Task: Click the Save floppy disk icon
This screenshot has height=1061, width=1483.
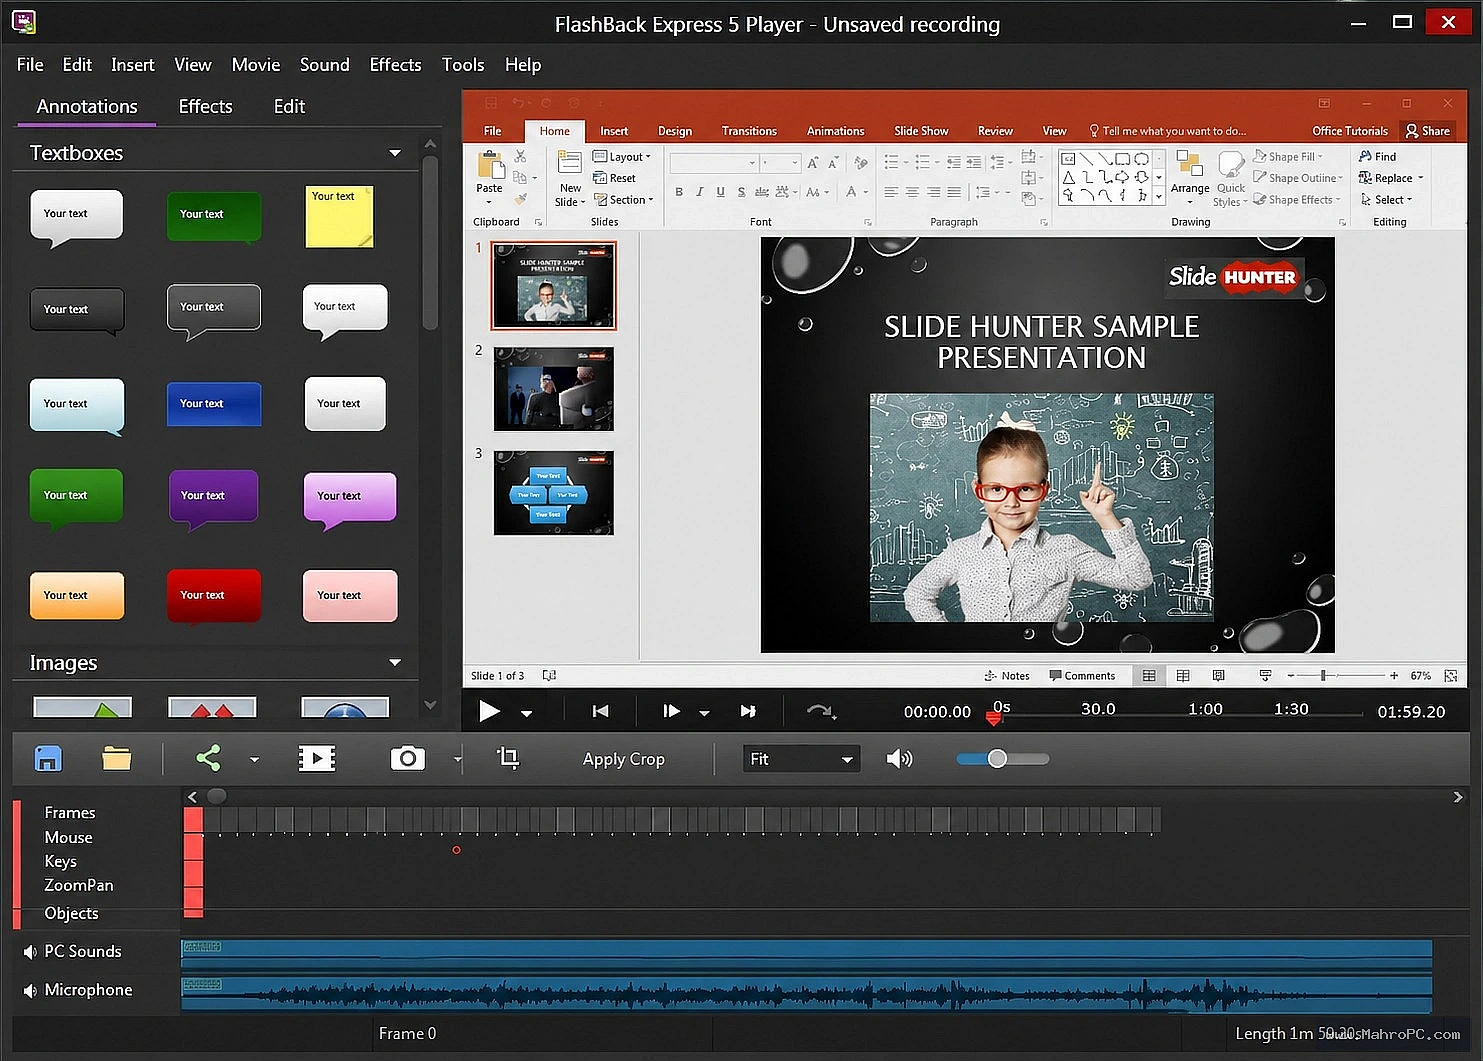Action: [47, 759]
